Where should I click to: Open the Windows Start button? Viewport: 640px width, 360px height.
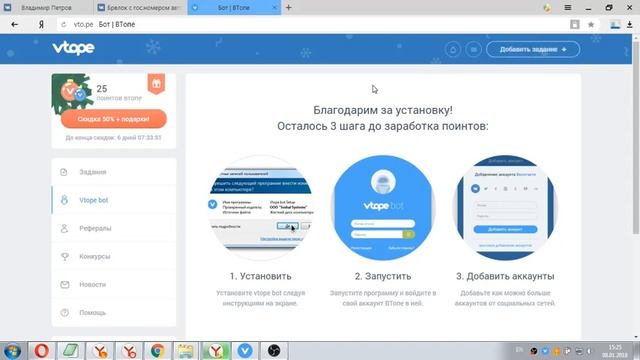(12, 351)
